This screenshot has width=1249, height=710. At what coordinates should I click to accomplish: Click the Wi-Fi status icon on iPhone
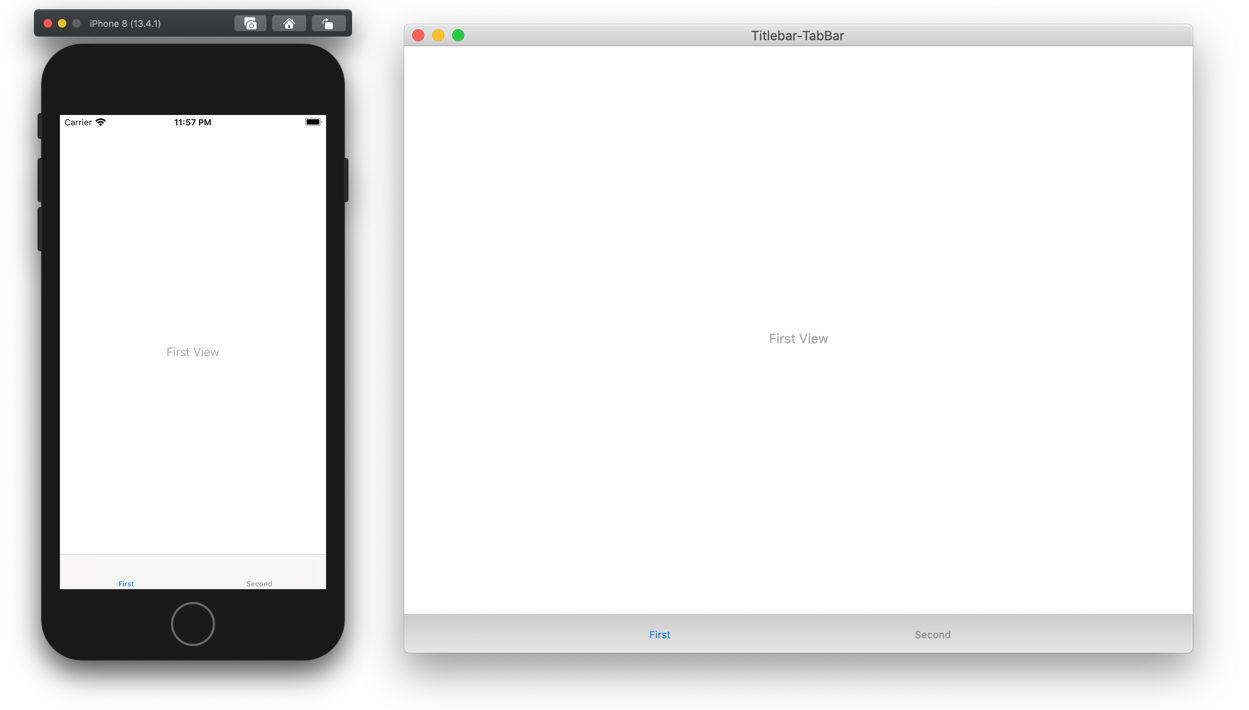click(100, 122)
